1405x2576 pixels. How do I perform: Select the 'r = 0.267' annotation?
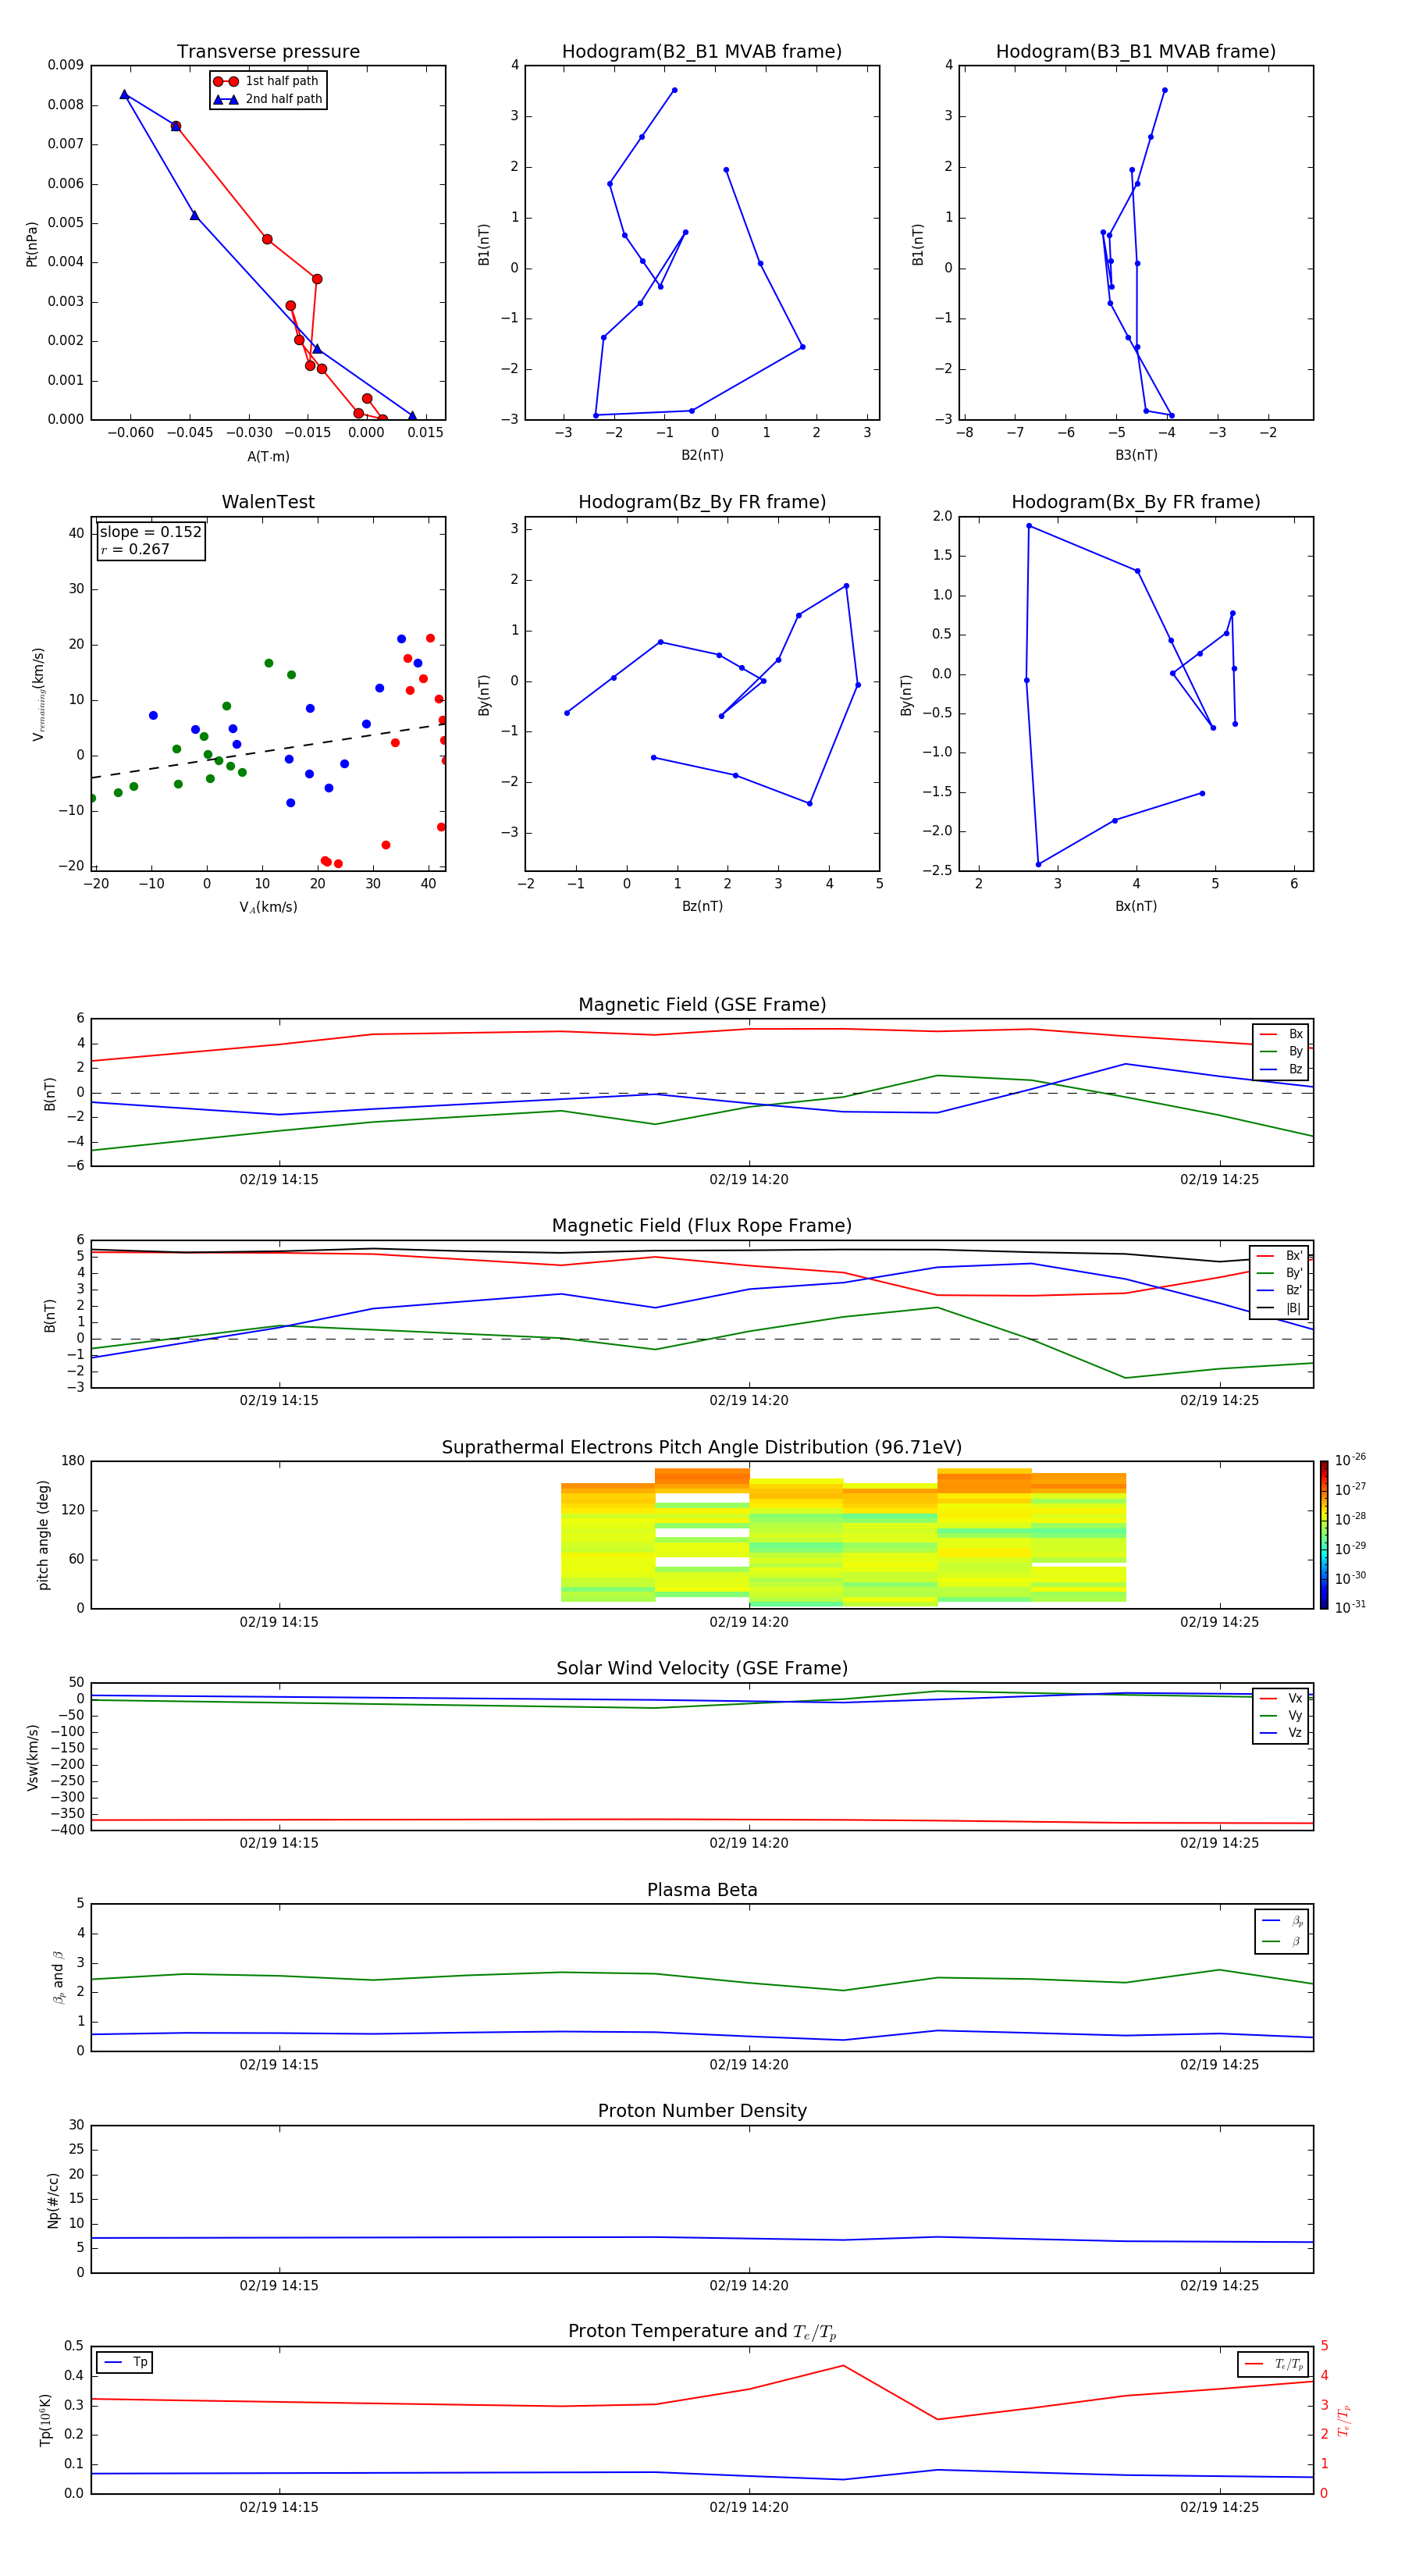(x=135, y=549)
